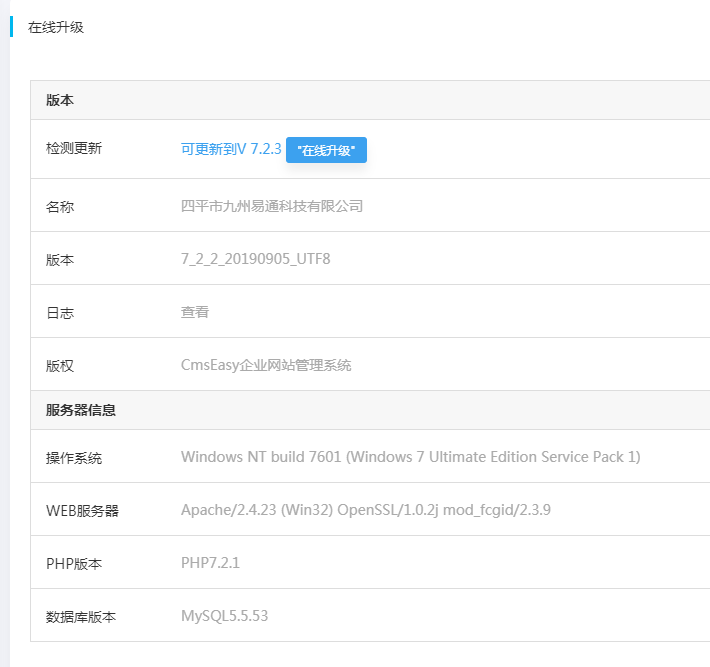This screenshot has height=667, width=710.
Task: Select the "MySQL5.5.53" database value
Action: point(224,616)
